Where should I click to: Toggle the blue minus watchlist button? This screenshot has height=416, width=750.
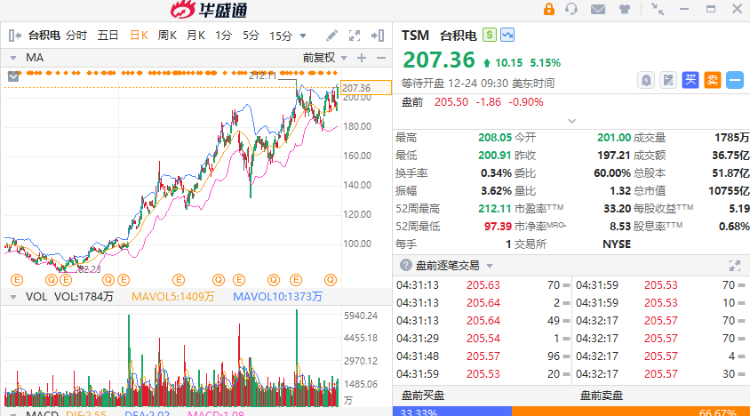[735, 80]
